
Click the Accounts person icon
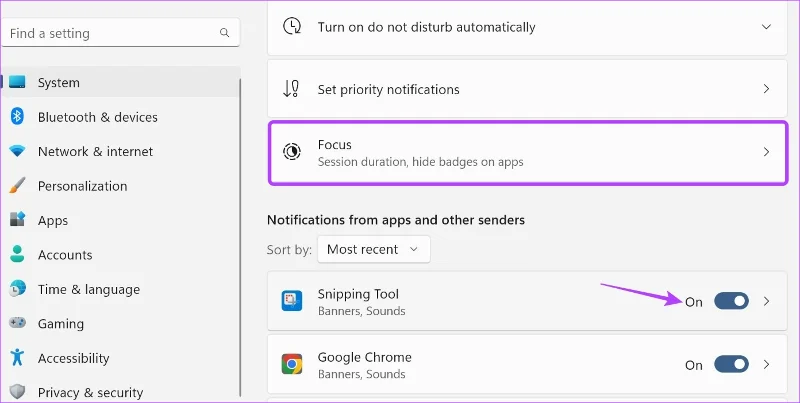click(x=17, y=254)
